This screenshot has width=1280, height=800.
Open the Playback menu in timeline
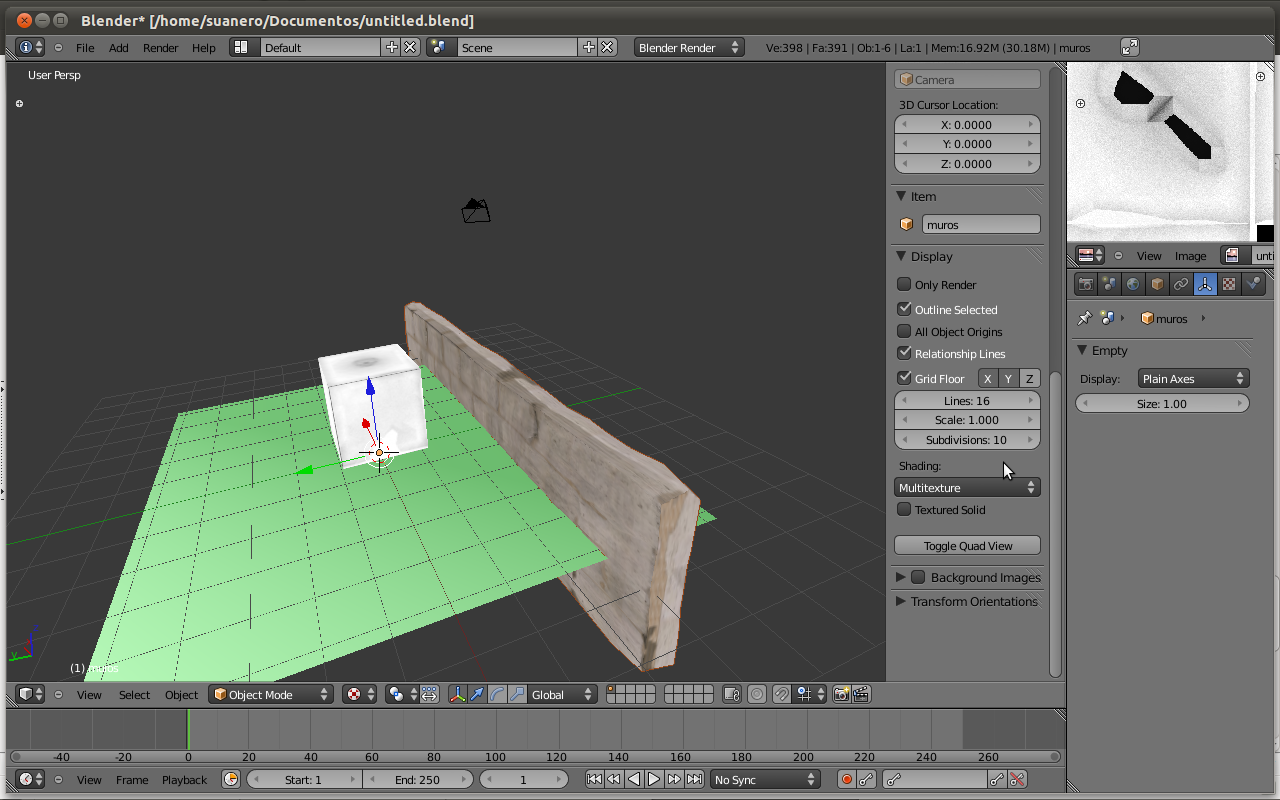click(x=184, y=779)
